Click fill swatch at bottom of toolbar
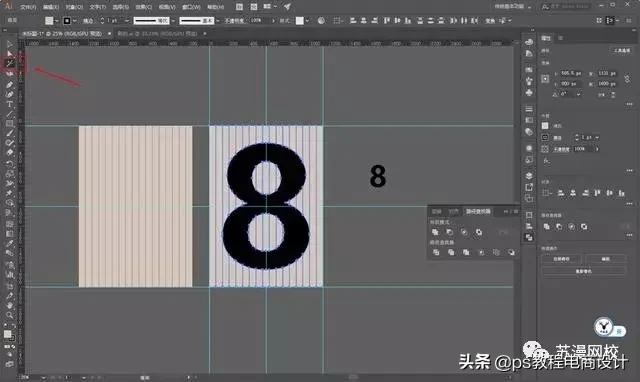The height and width of the screenshot is (382, 640). tap(7, 334)
